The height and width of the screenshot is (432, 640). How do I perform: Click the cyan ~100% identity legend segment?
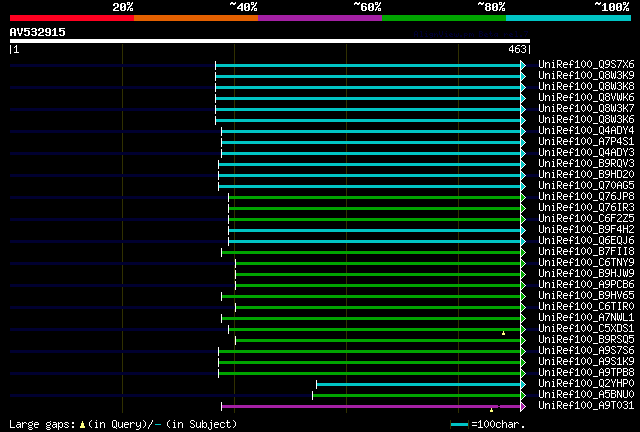tap(568, 18)
